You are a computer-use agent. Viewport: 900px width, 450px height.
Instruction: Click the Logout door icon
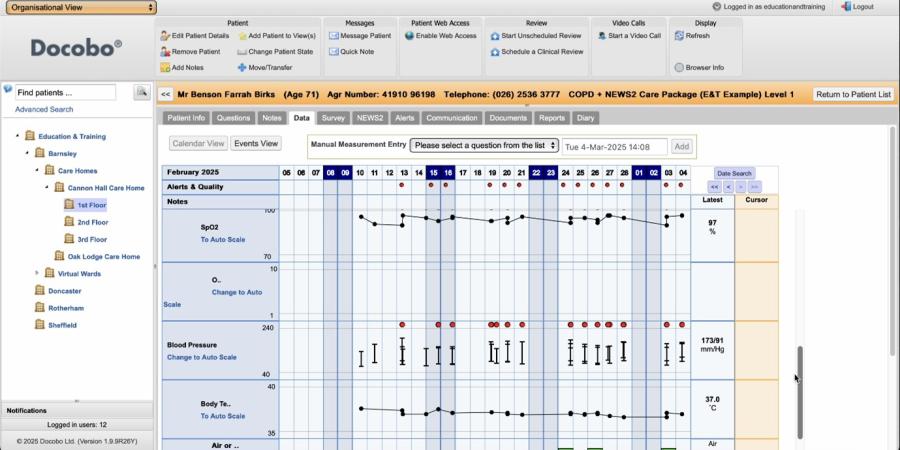[x=846, y=6]
